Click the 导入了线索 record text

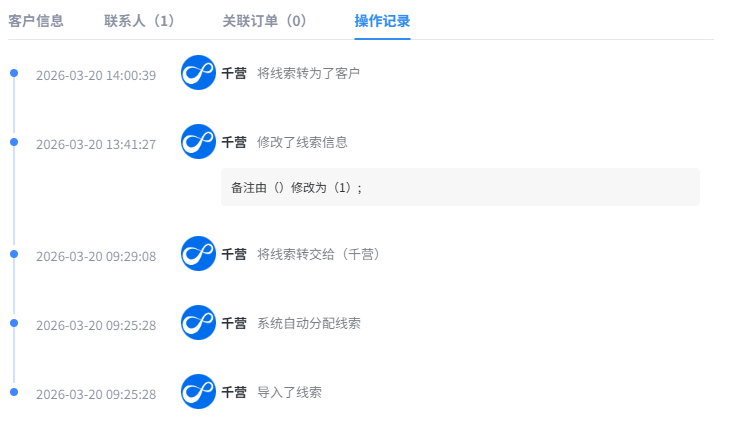[289, 392]
